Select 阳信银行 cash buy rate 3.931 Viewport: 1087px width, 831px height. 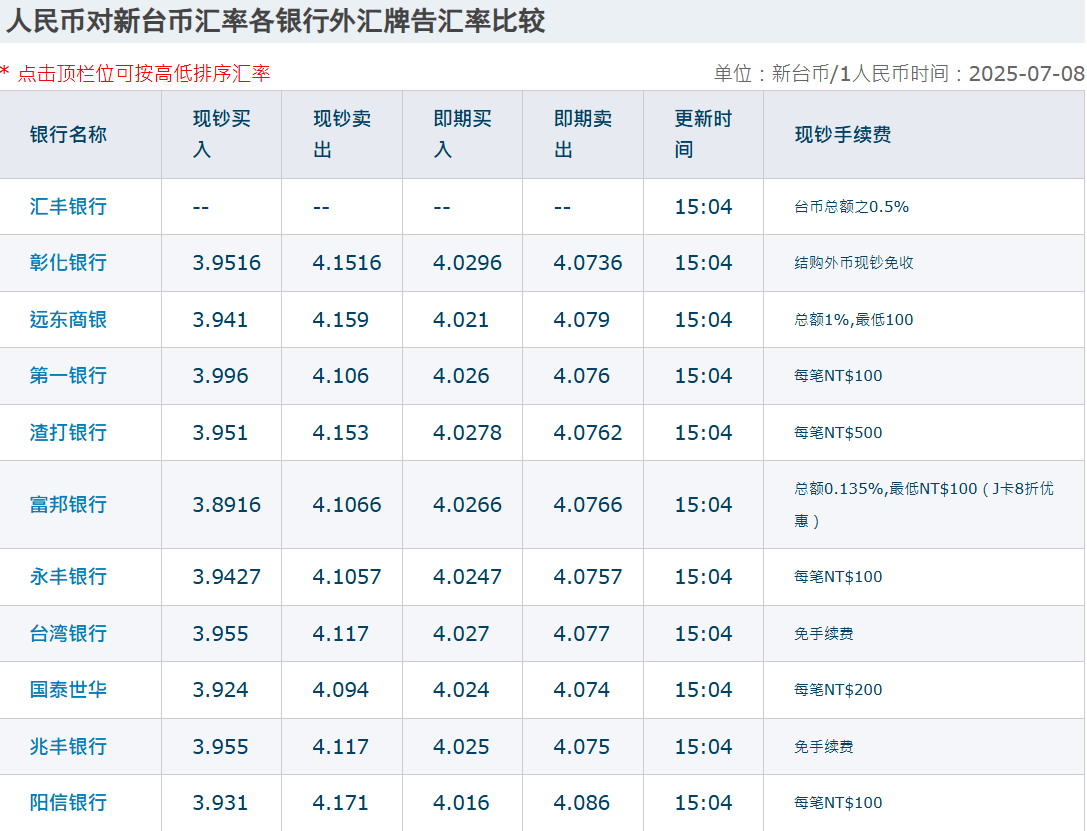pos(220,803)
